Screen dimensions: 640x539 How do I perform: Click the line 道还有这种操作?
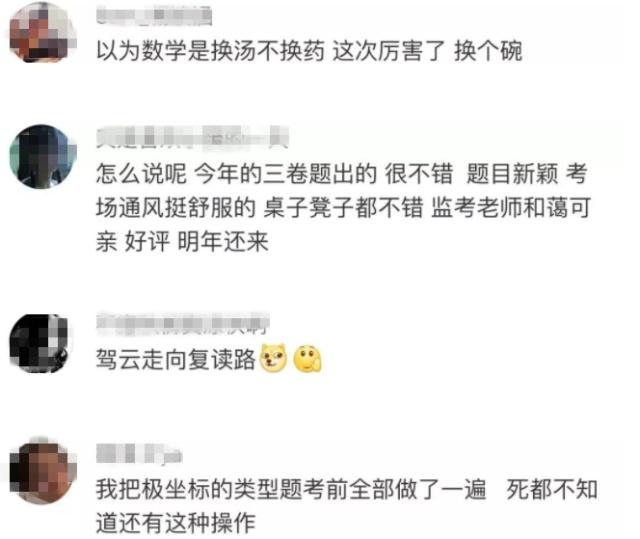pyautogui.click(x=176, y=523)
